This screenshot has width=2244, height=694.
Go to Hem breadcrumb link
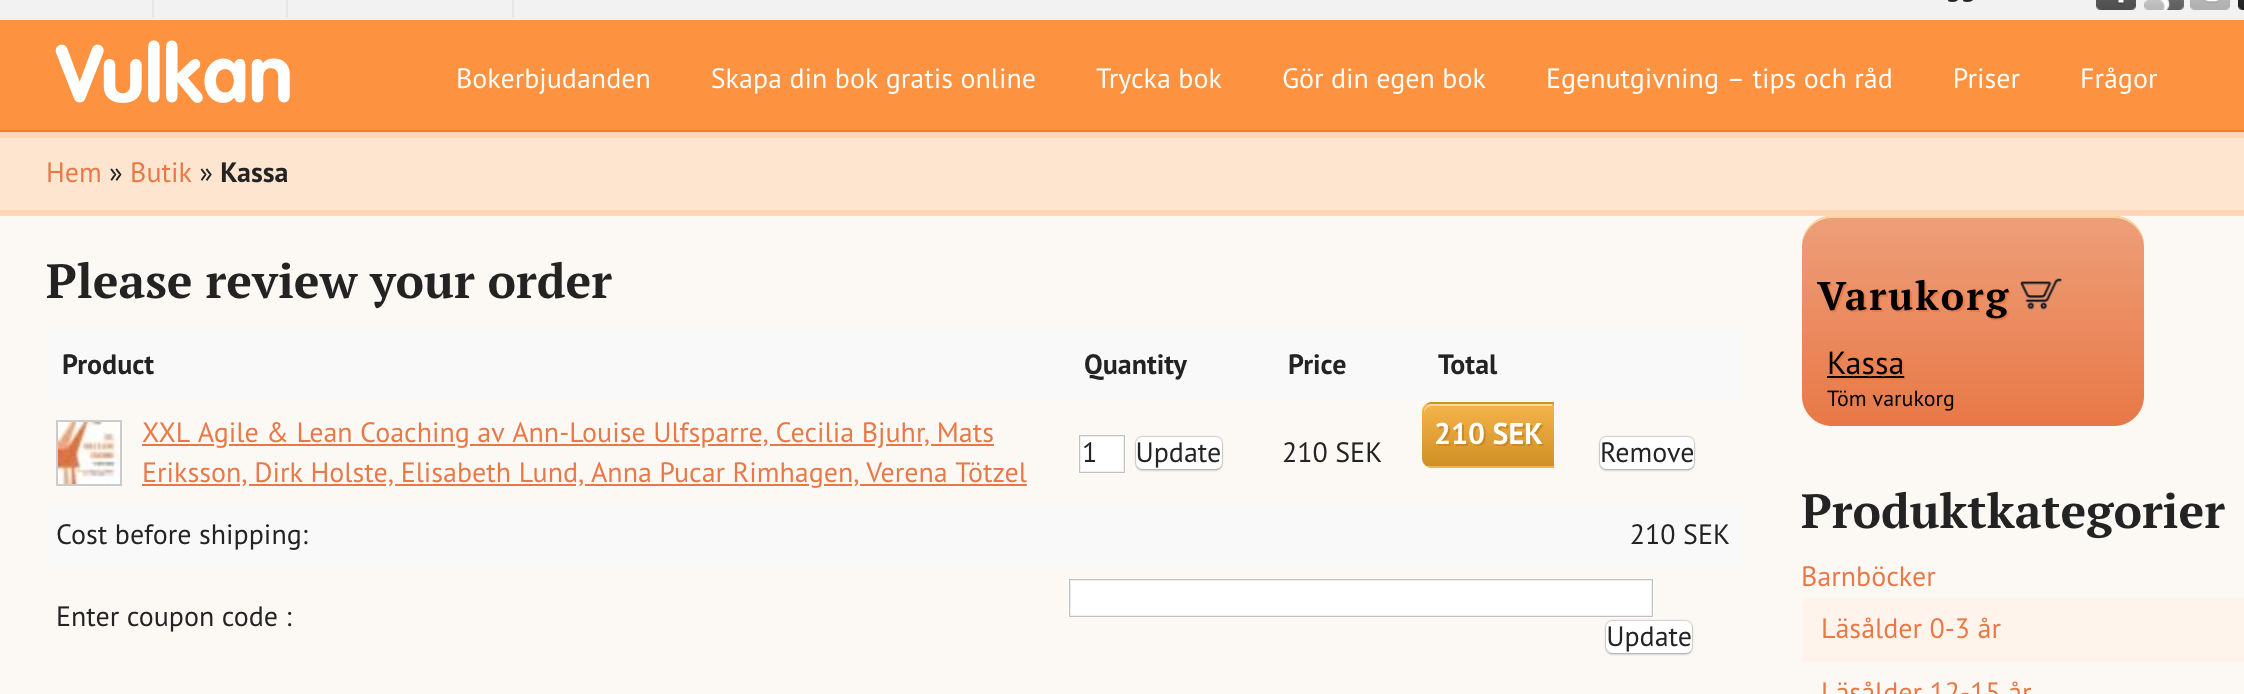[x=74, y=173]
